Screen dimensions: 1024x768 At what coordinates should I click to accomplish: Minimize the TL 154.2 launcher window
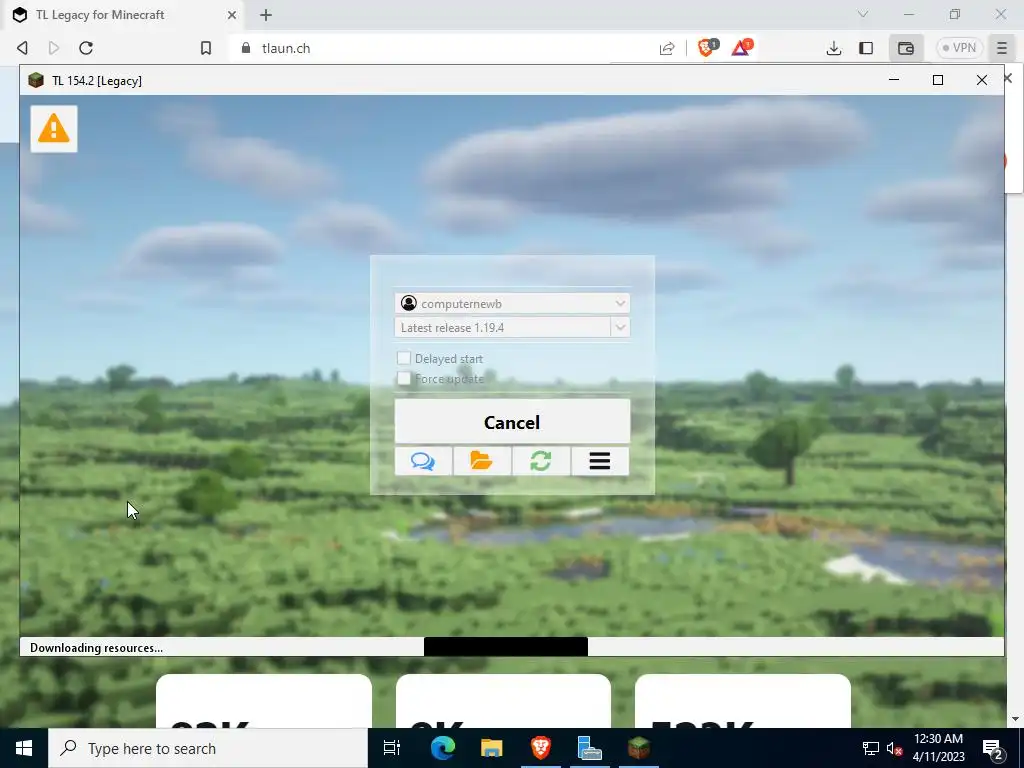coord(894,80)
